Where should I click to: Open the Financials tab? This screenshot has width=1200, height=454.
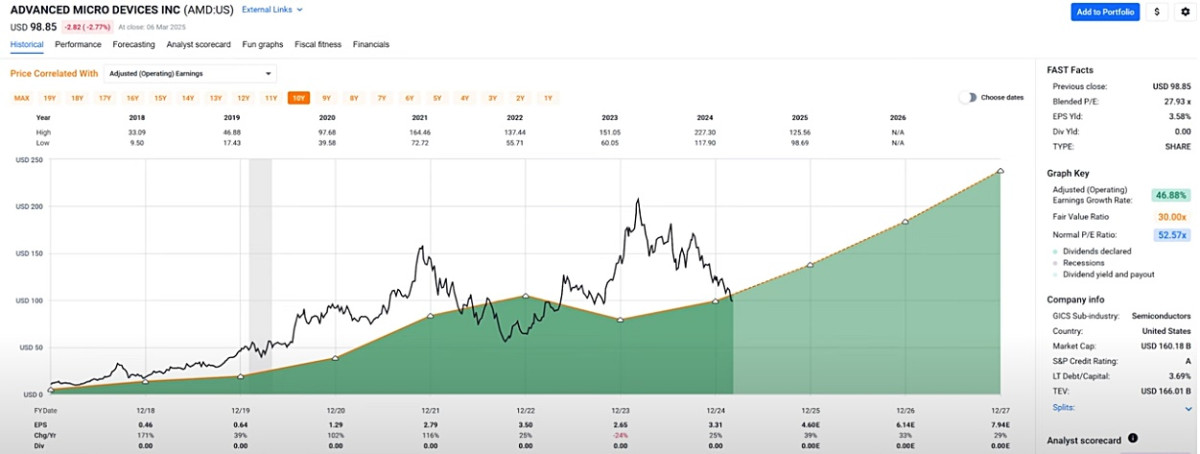(371, 45)
